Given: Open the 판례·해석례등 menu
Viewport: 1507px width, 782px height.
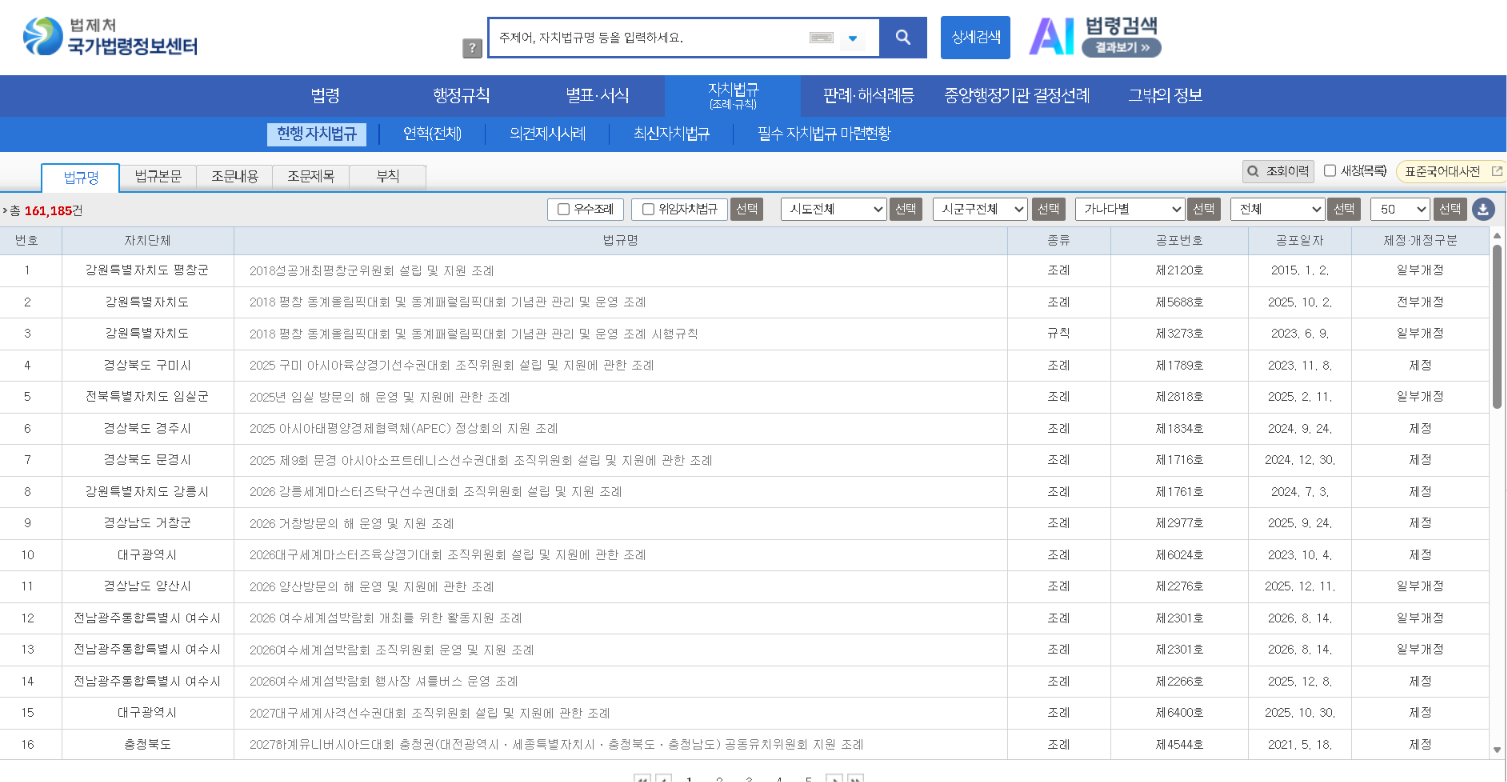Looking at the screenshot, I should coord(868,96).
